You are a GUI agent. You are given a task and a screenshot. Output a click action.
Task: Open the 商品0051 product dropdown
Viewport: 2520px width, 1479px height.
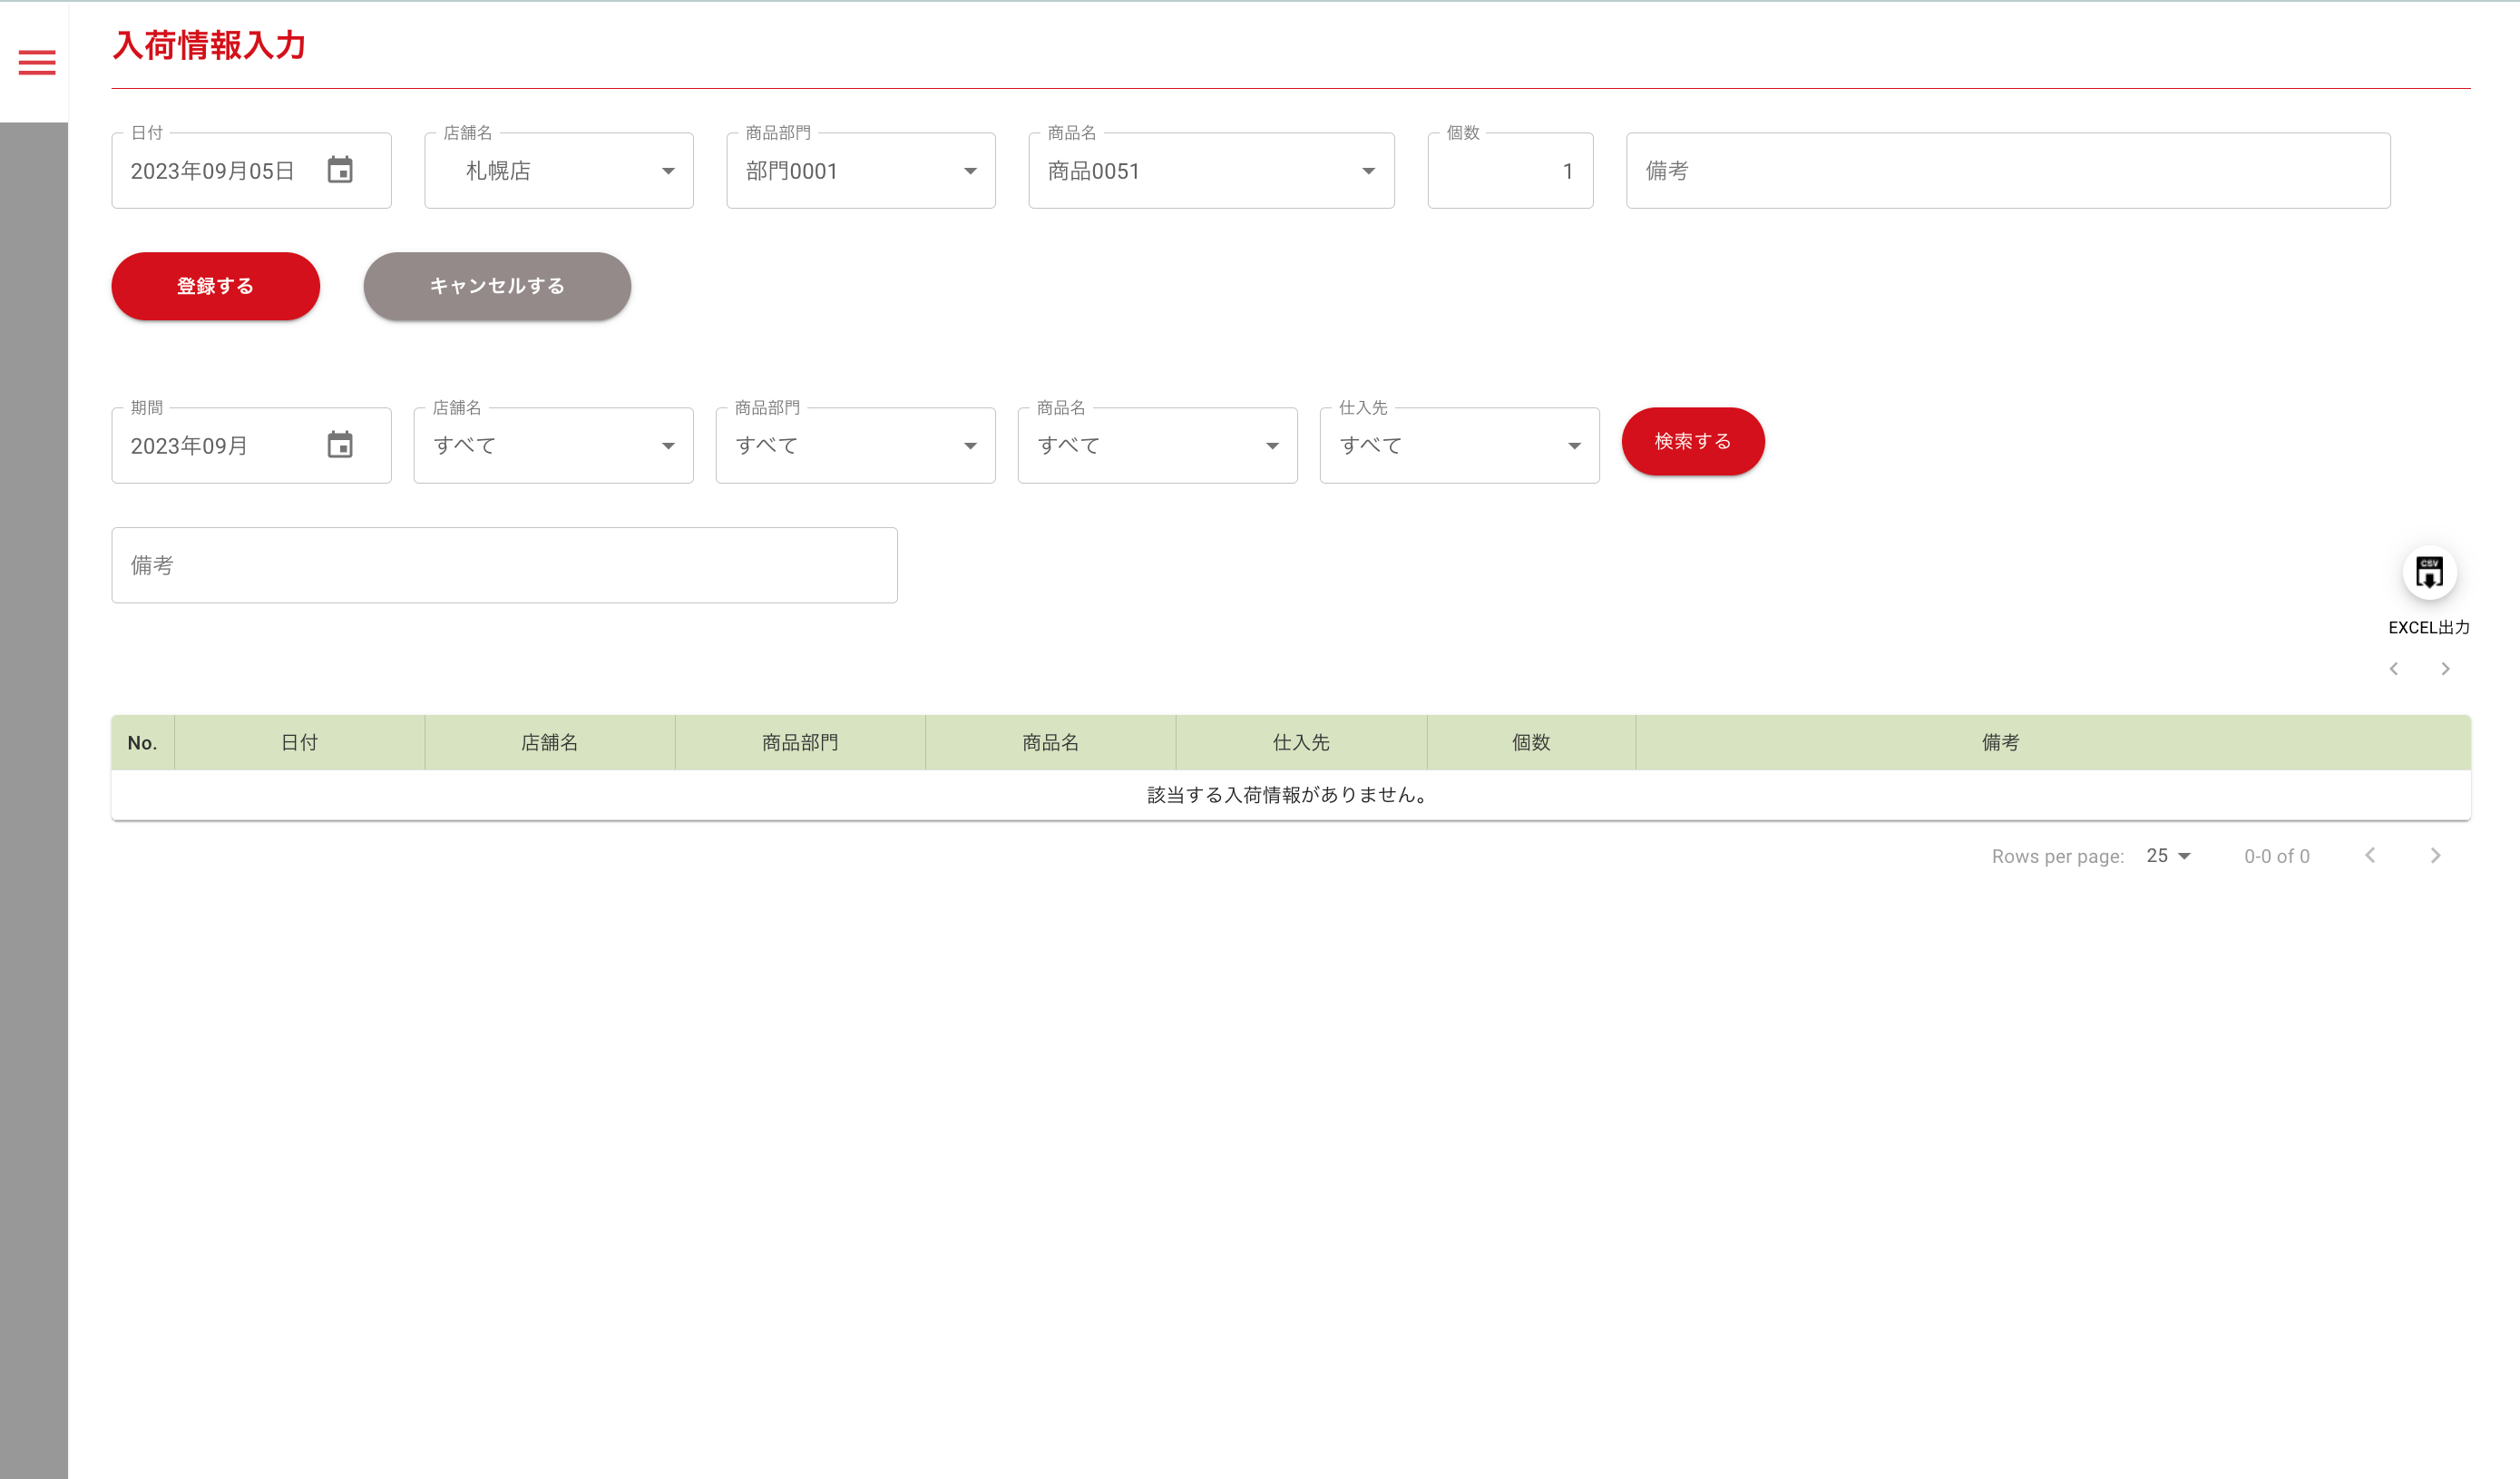[x=1210, y=171]
